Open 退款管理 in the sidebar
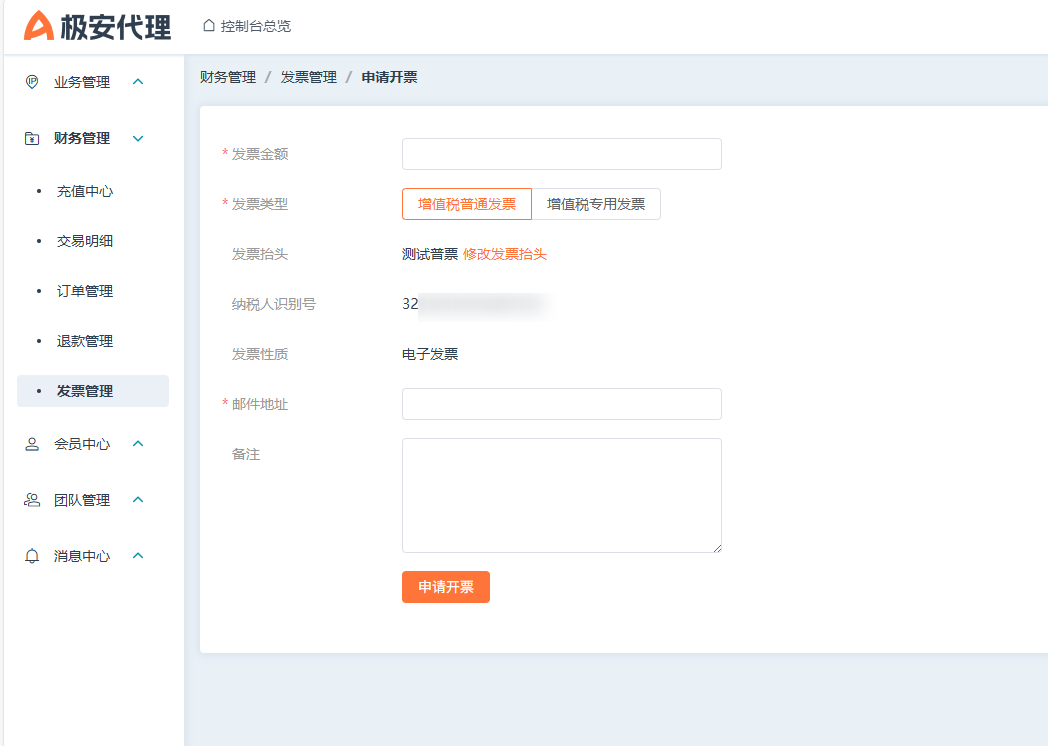1048x746 pixels. [x=85, y=341]
